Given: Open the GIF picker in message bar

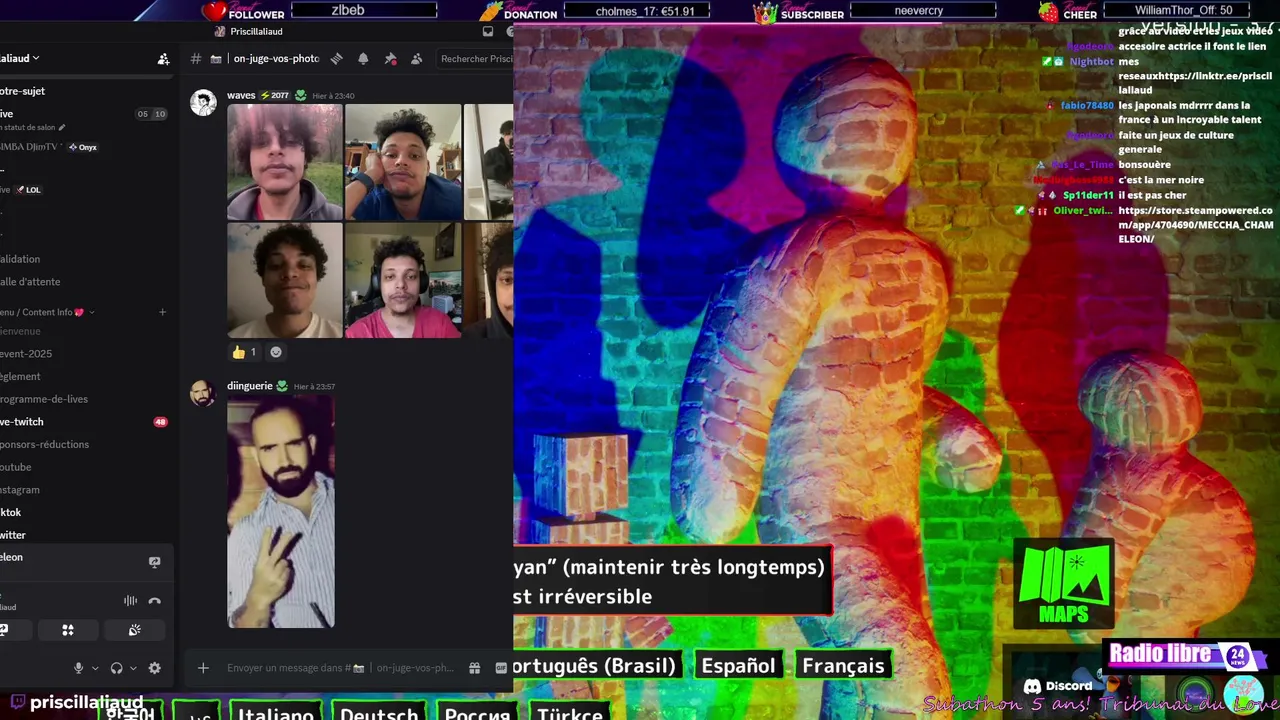Looking at the screenshot, I should pyautogui.click(x=501, y=668).
